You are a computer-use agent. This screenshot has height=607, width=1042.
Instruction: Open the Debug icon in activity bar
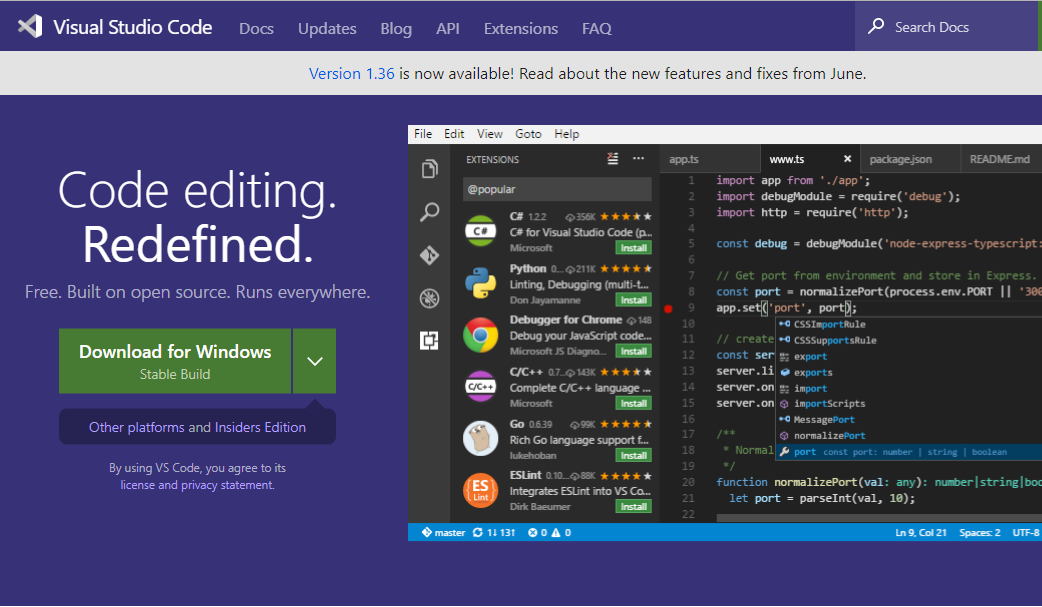point(429,298)
